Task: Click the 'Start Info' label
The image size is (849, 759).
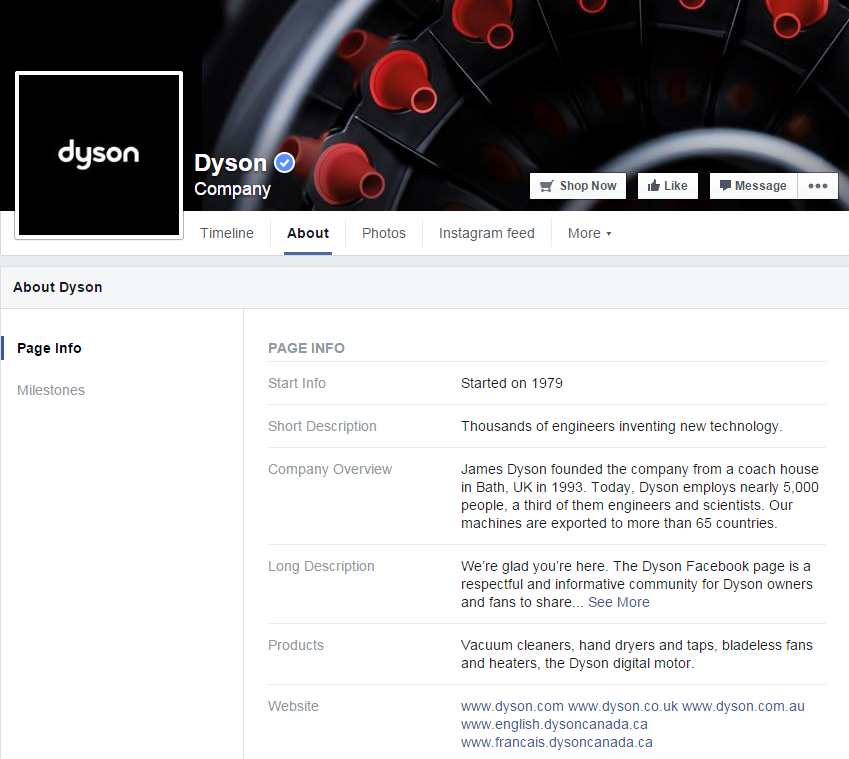Action: (x=297, y=383)
